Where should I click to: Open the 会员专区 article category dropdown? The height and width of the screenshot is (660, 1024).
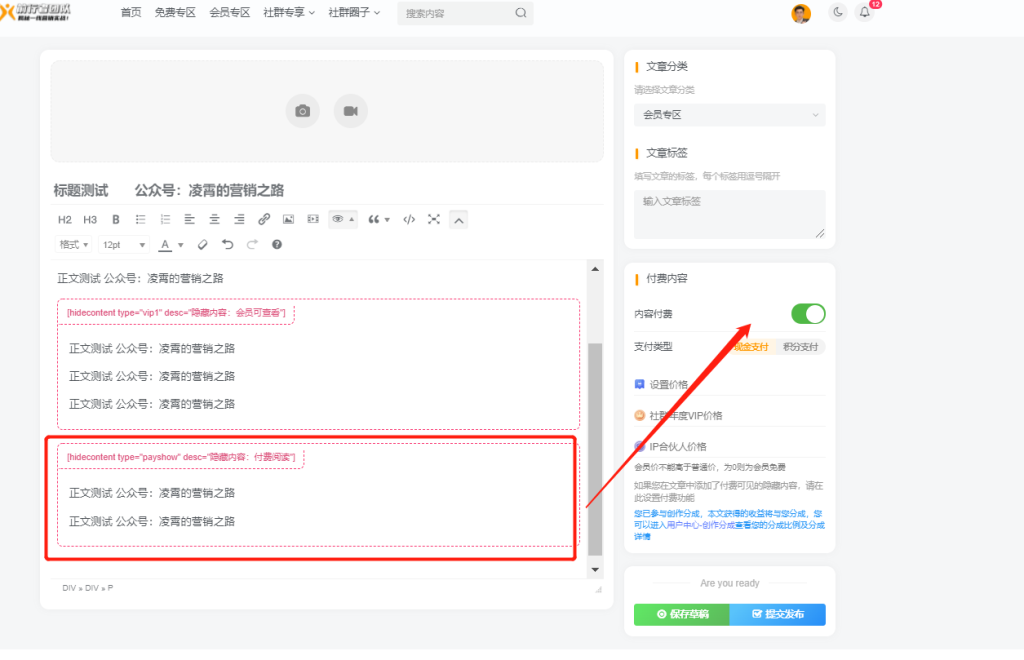pos(728,115)
